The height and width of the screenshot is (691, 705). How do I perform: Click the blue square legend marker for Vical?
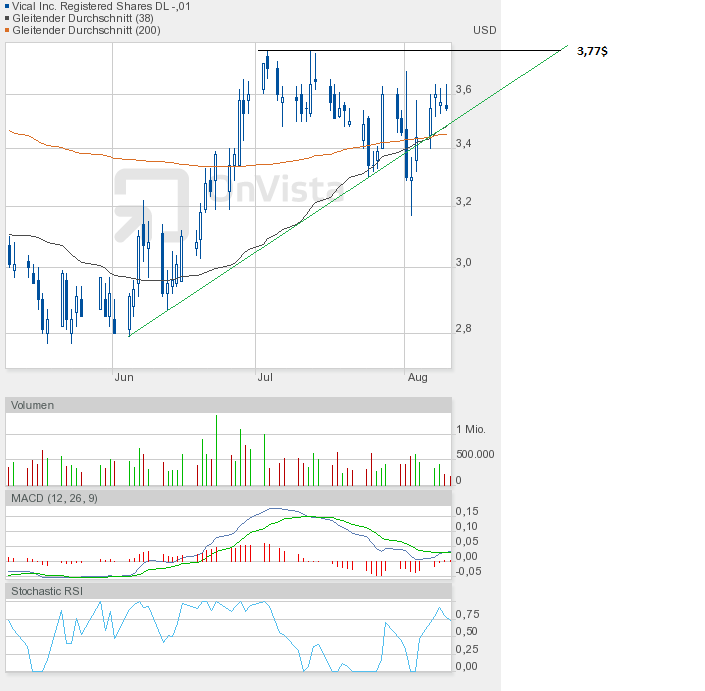pyautogui.click(x=7, y=6)
